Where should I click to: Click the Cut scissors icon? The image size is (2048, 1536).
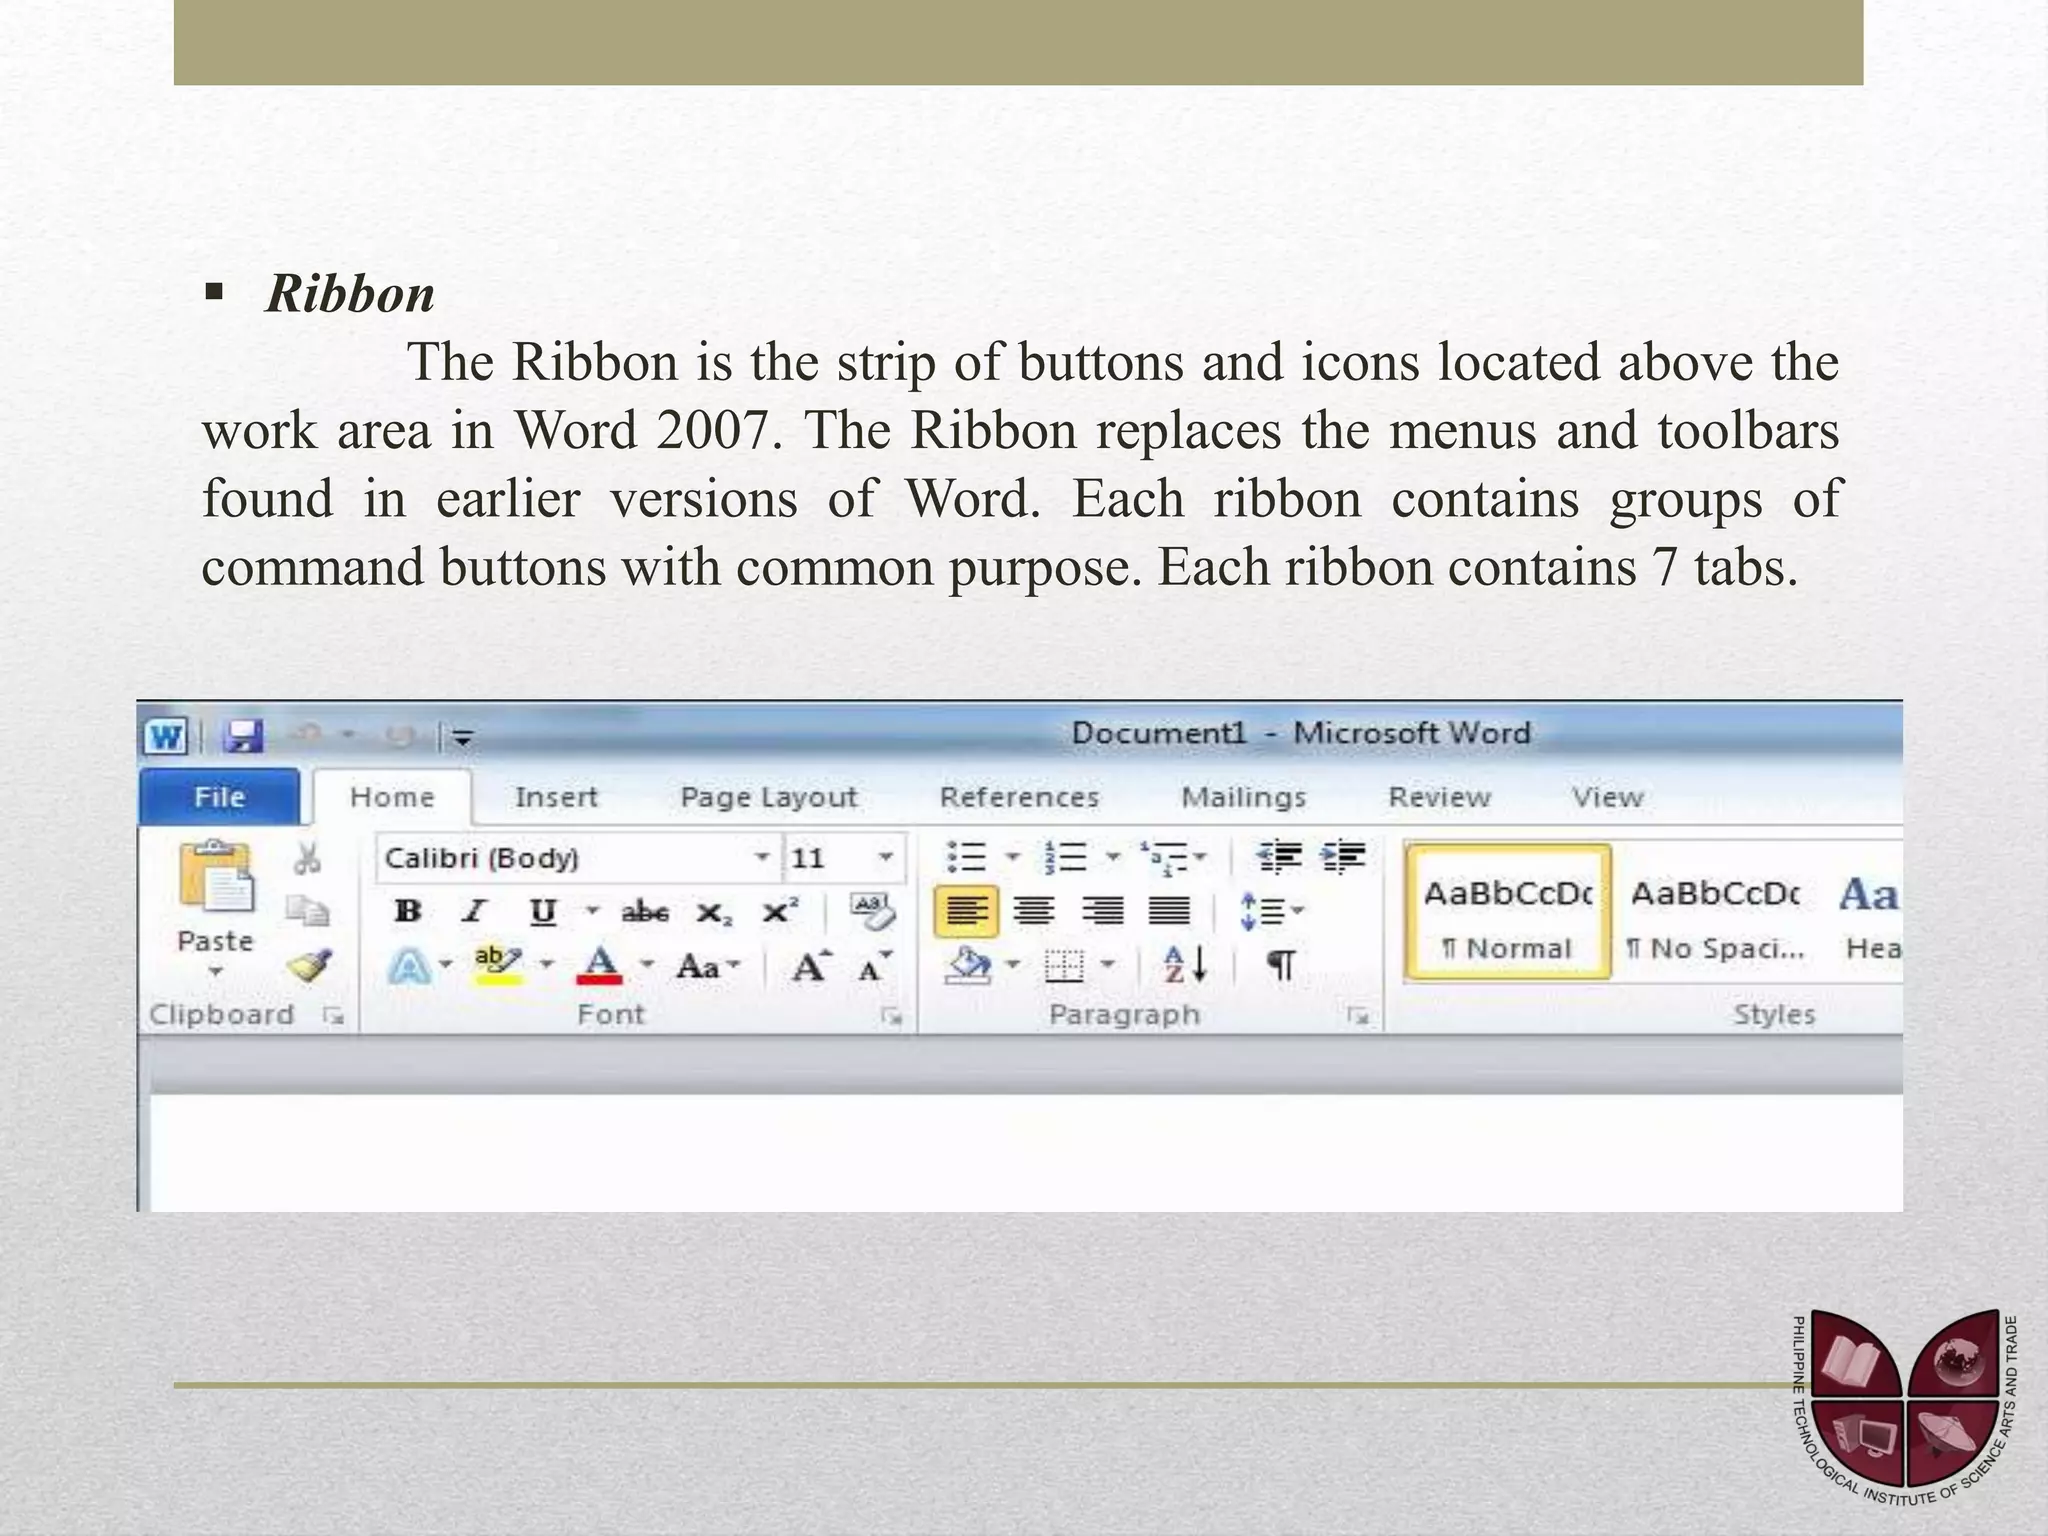click(307, 858)
